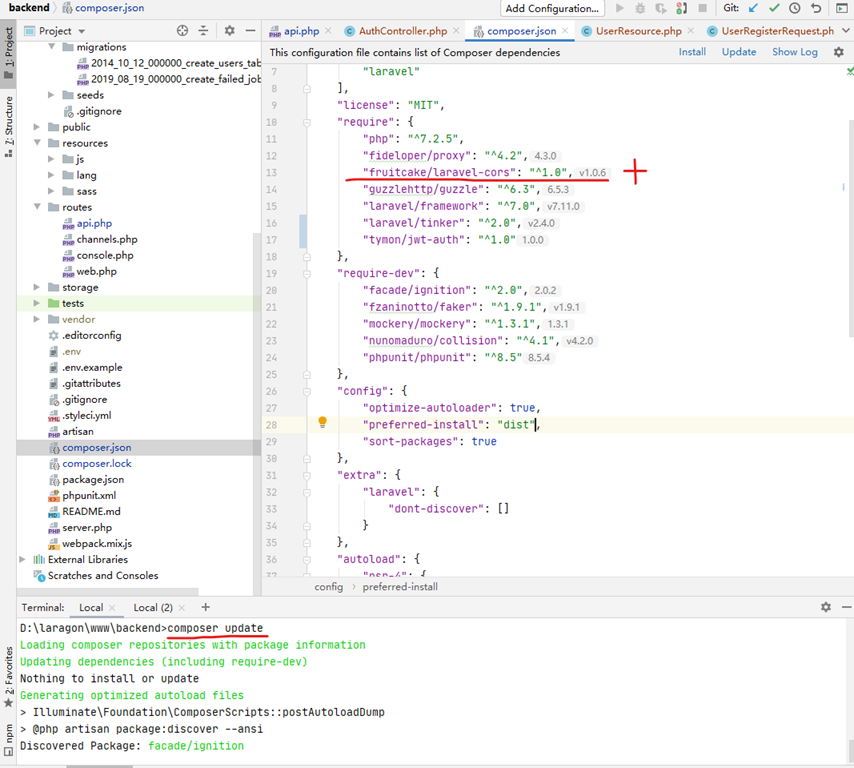Click the Add Configuration button
The width and height of the screenshot is (854, 768).
click(x=551, y=8)
